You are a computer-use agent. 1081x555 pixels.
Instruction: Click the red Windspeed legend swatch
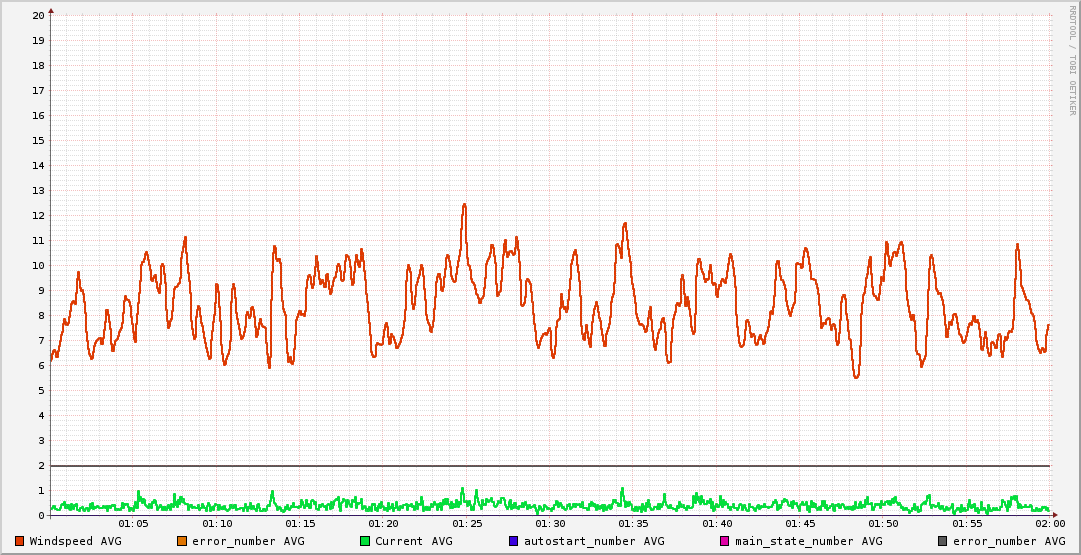(x=20, y=541)
